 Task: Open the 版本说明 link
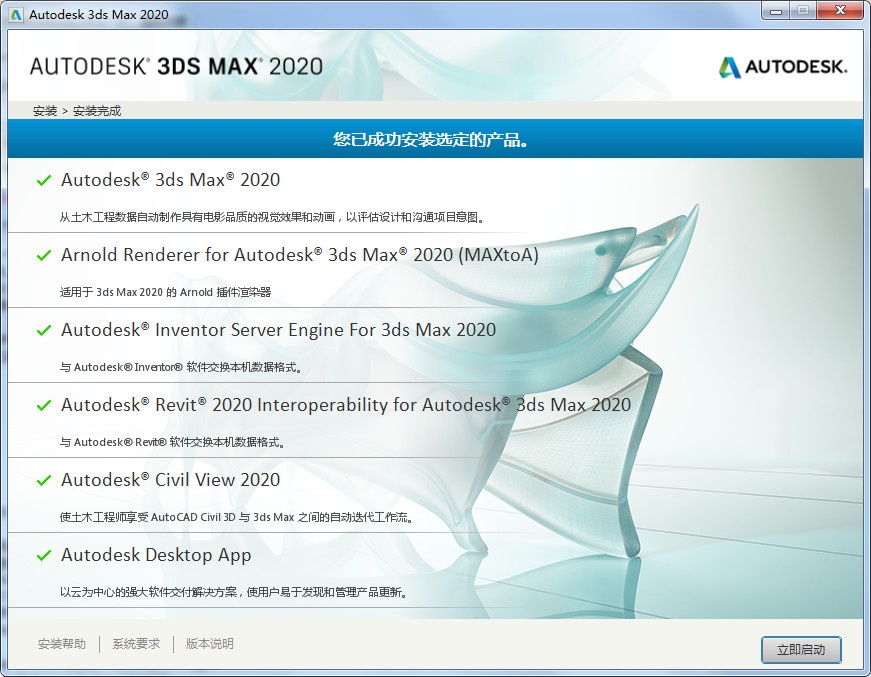coord(211,644)
